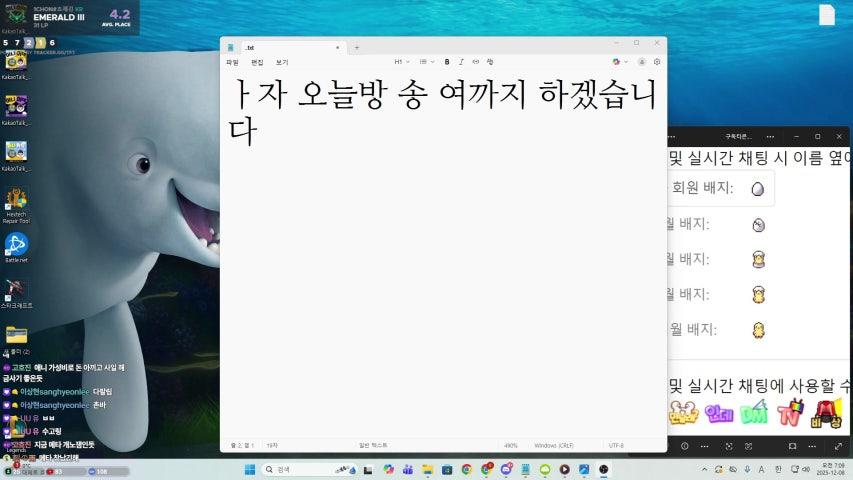
Task: Open the green chat app on taskbar
Action: 545,469
